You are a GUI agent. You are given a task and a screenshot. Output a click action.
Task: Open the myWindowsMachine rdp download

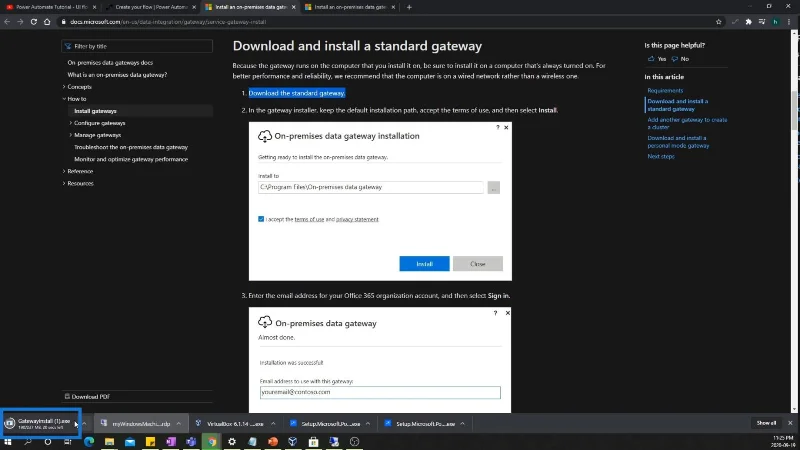tap(136, 423)
